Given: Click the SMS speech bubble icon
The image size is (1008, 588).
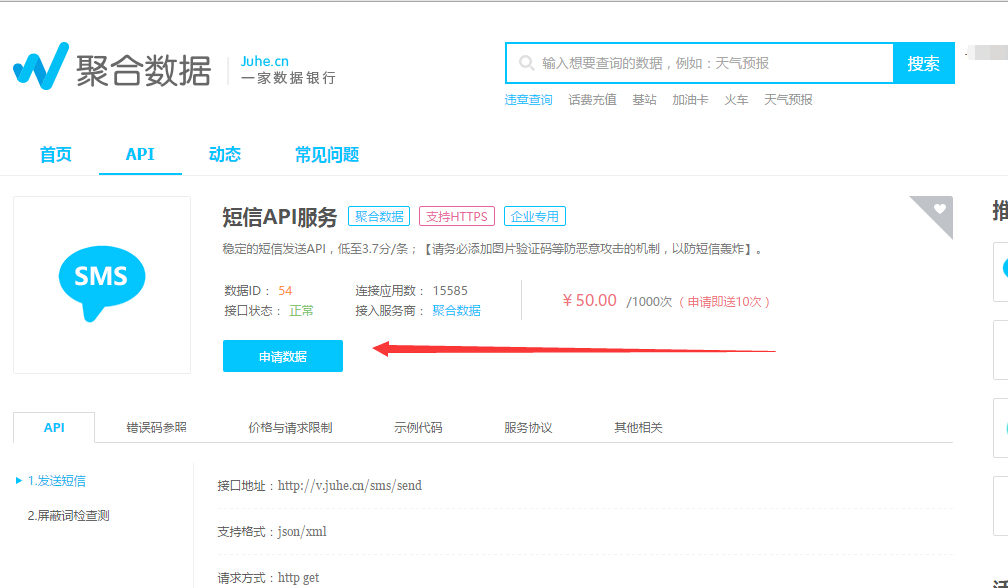Looking at the screenshot, I should click(x=102, y=279).
